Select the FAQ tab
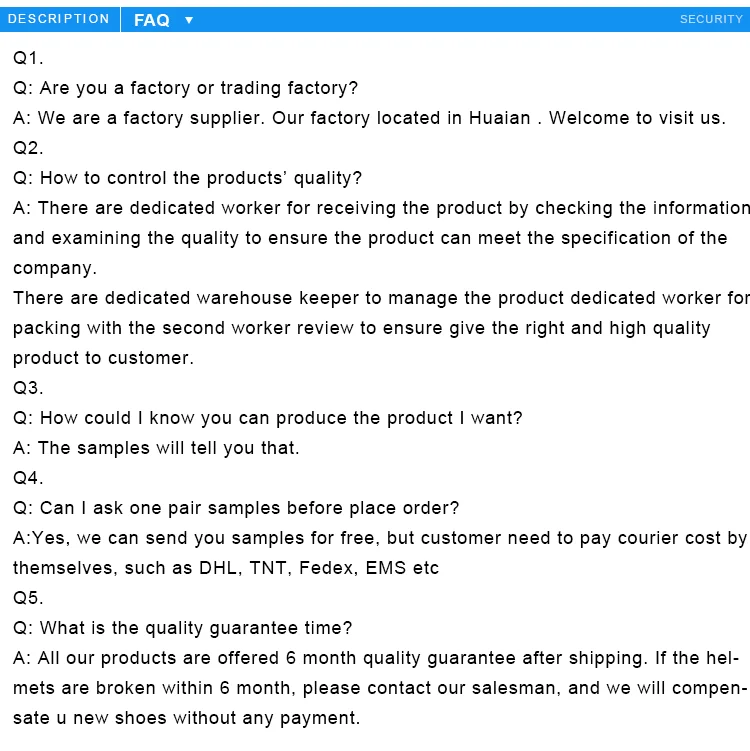This screenshot has width=750, height=751. pyautogui.click(x=152, y=20)
